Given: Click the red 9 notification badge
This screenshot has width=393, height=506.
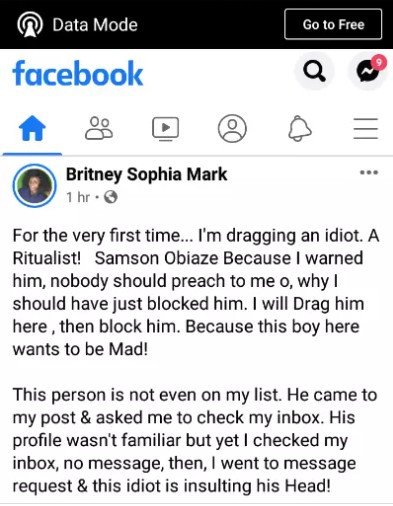Looking at the screenshot, I should 378,62.
